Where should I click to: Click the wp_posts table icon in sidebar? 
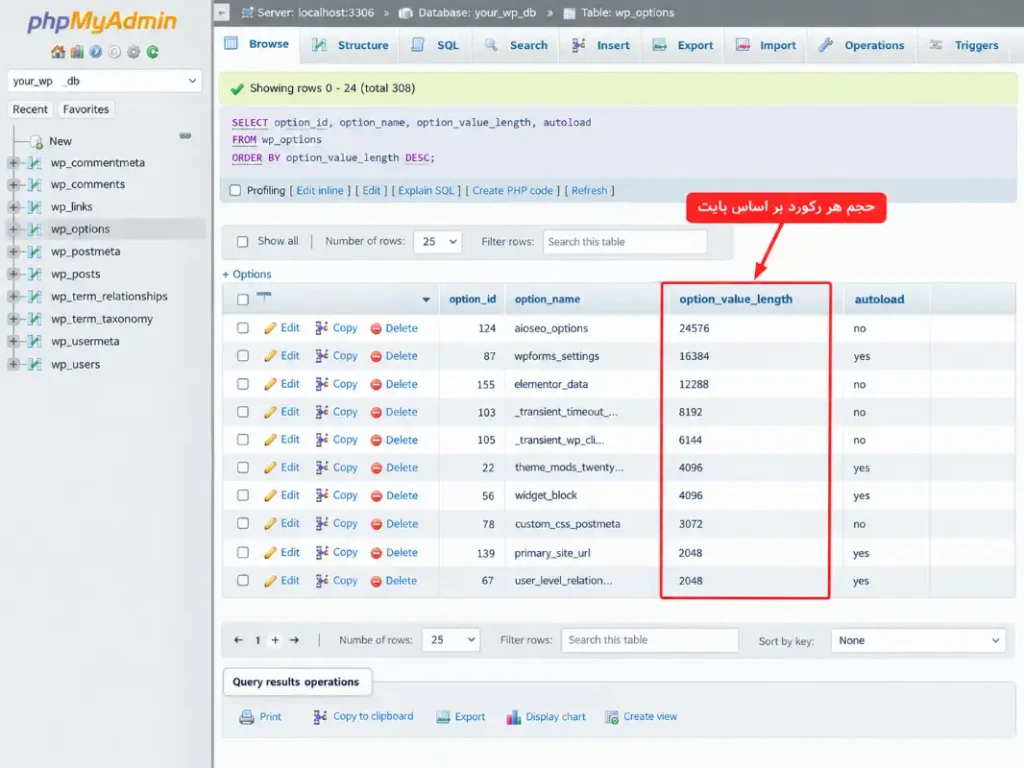coord(35,274)
